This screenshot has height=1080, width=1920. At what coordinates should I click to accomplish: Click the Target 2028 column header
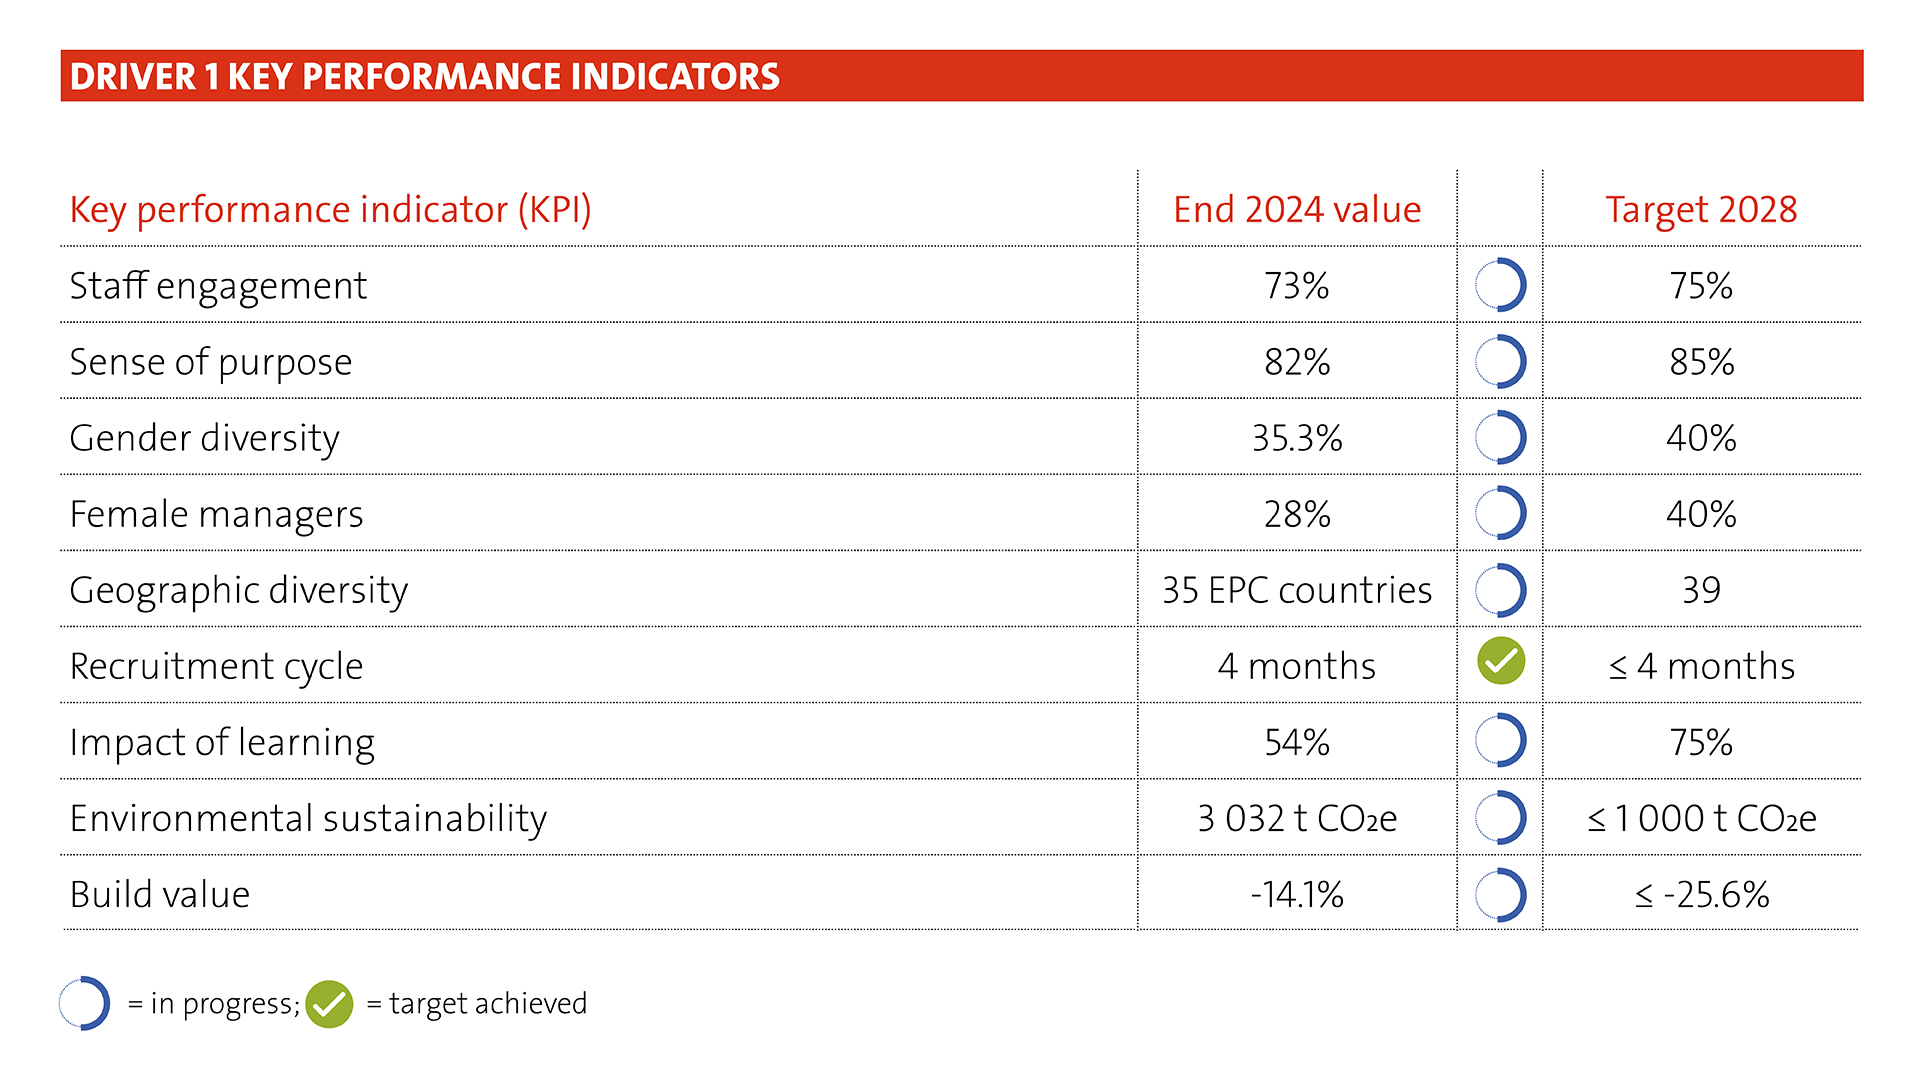point(1701,210)
